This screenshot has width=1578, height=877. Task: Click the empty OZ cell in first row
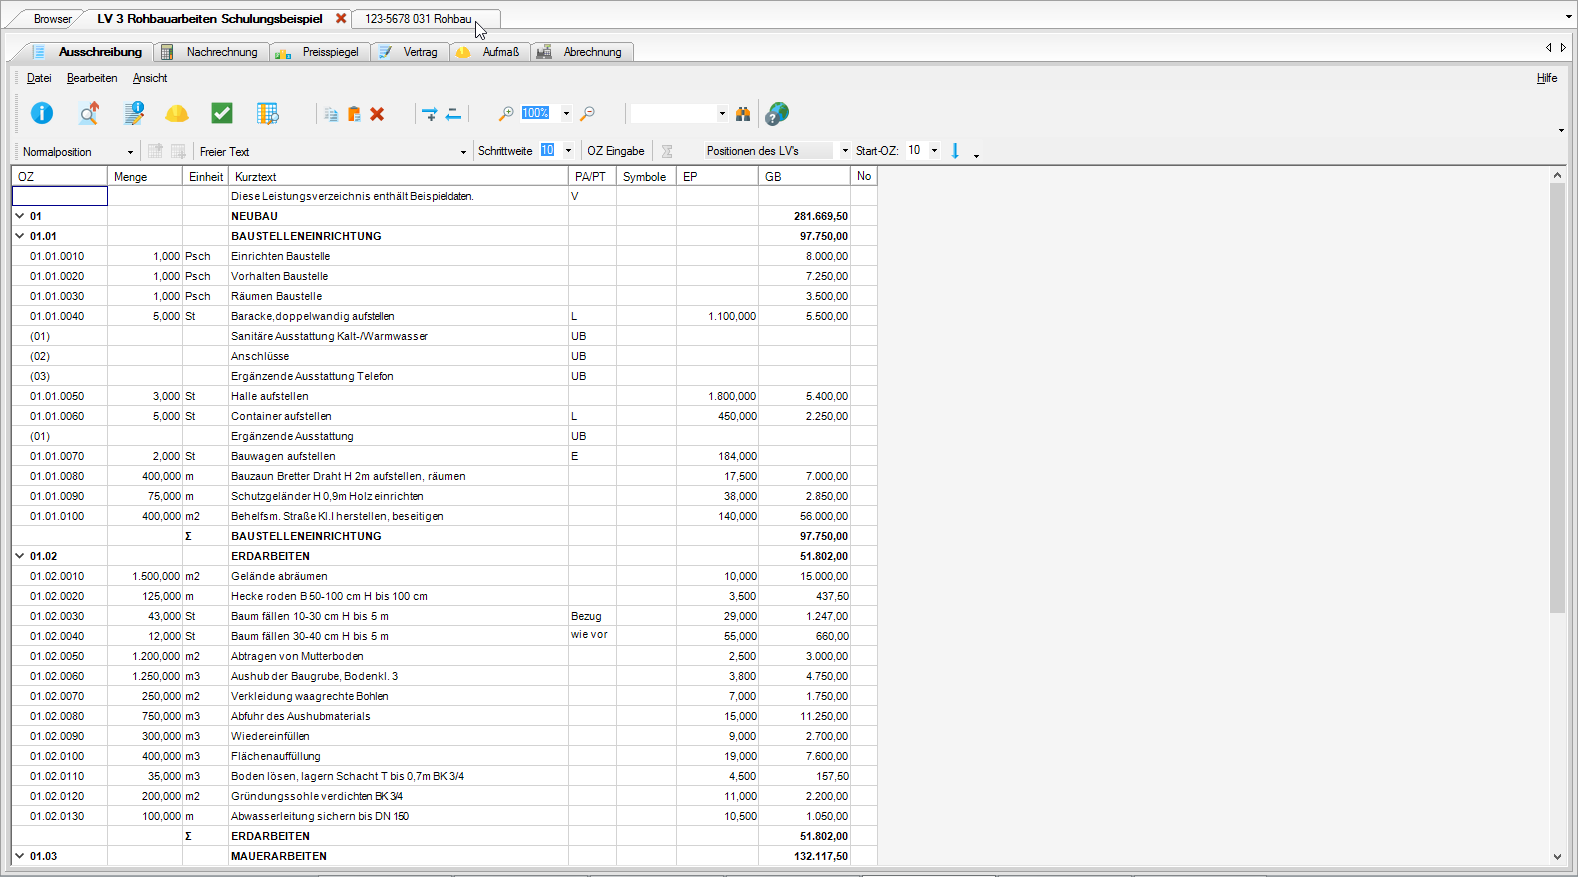click(x=59, y=196)
